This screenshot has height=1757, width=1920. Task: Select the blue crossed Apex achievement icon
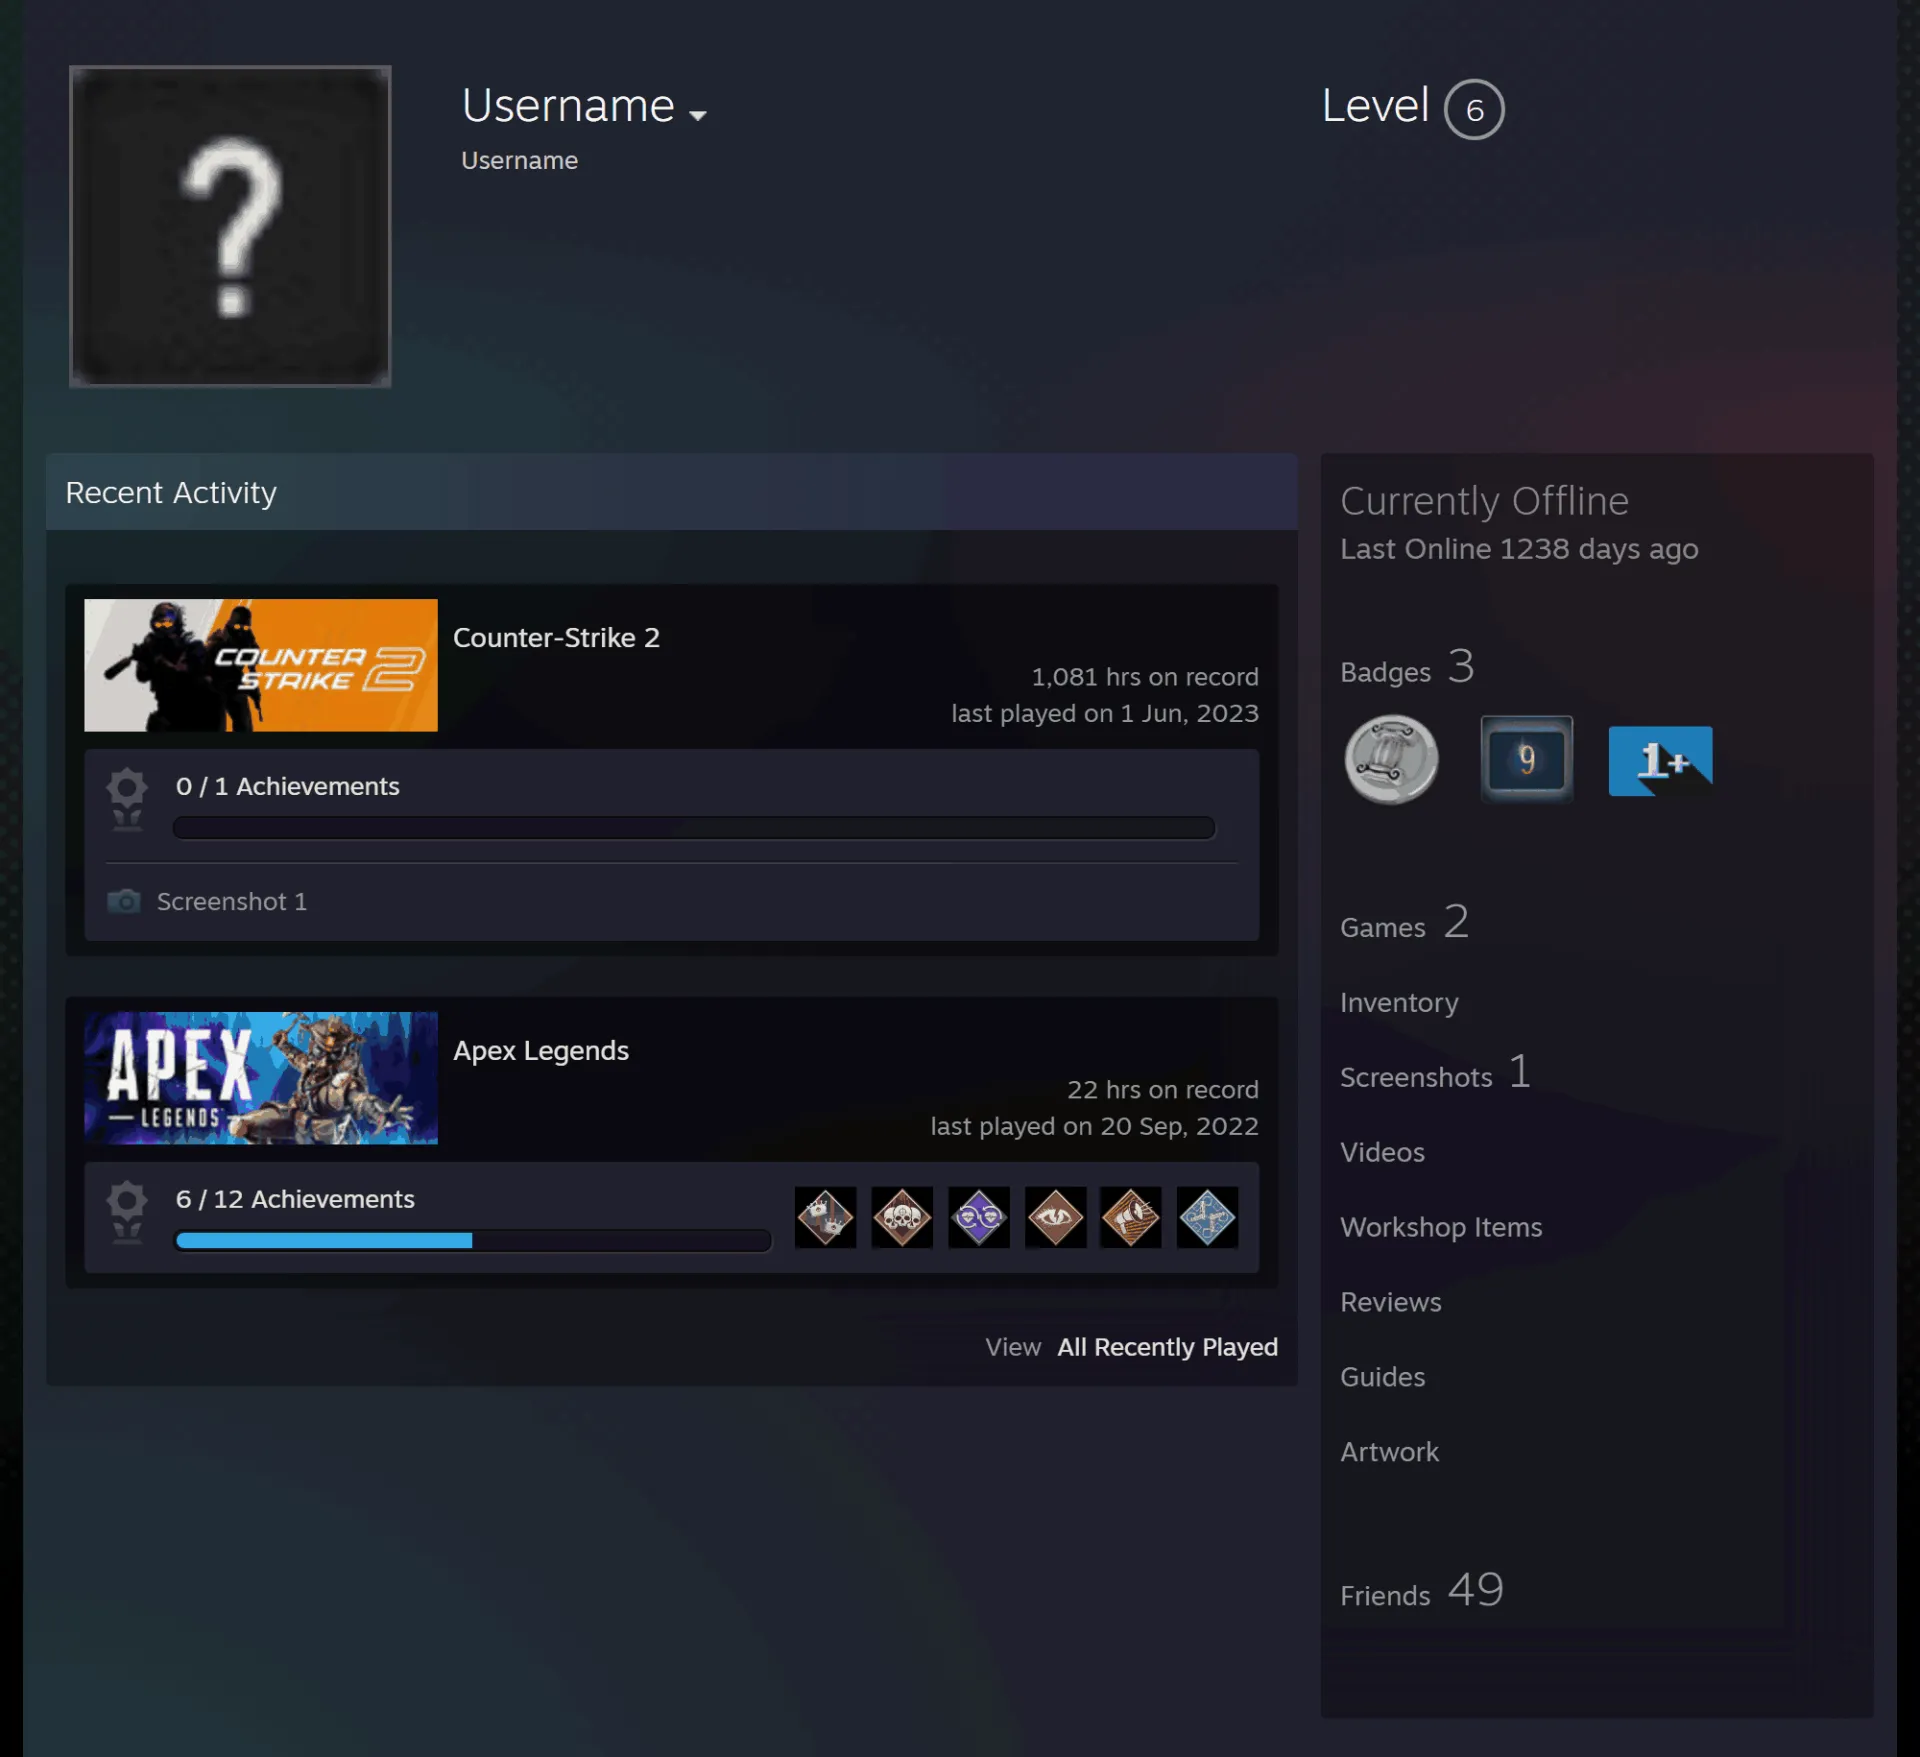pyautogui.click(x=1207, y=1217)
